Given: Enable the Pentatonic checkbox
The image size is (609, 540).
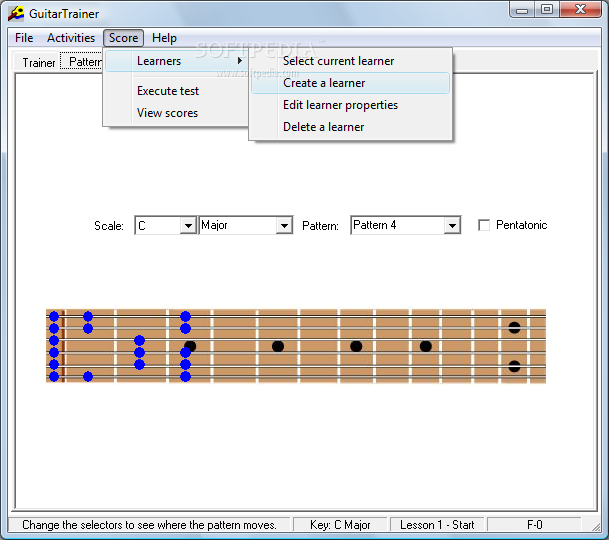Looking at the screenshot, I should (x=484, y=225).
